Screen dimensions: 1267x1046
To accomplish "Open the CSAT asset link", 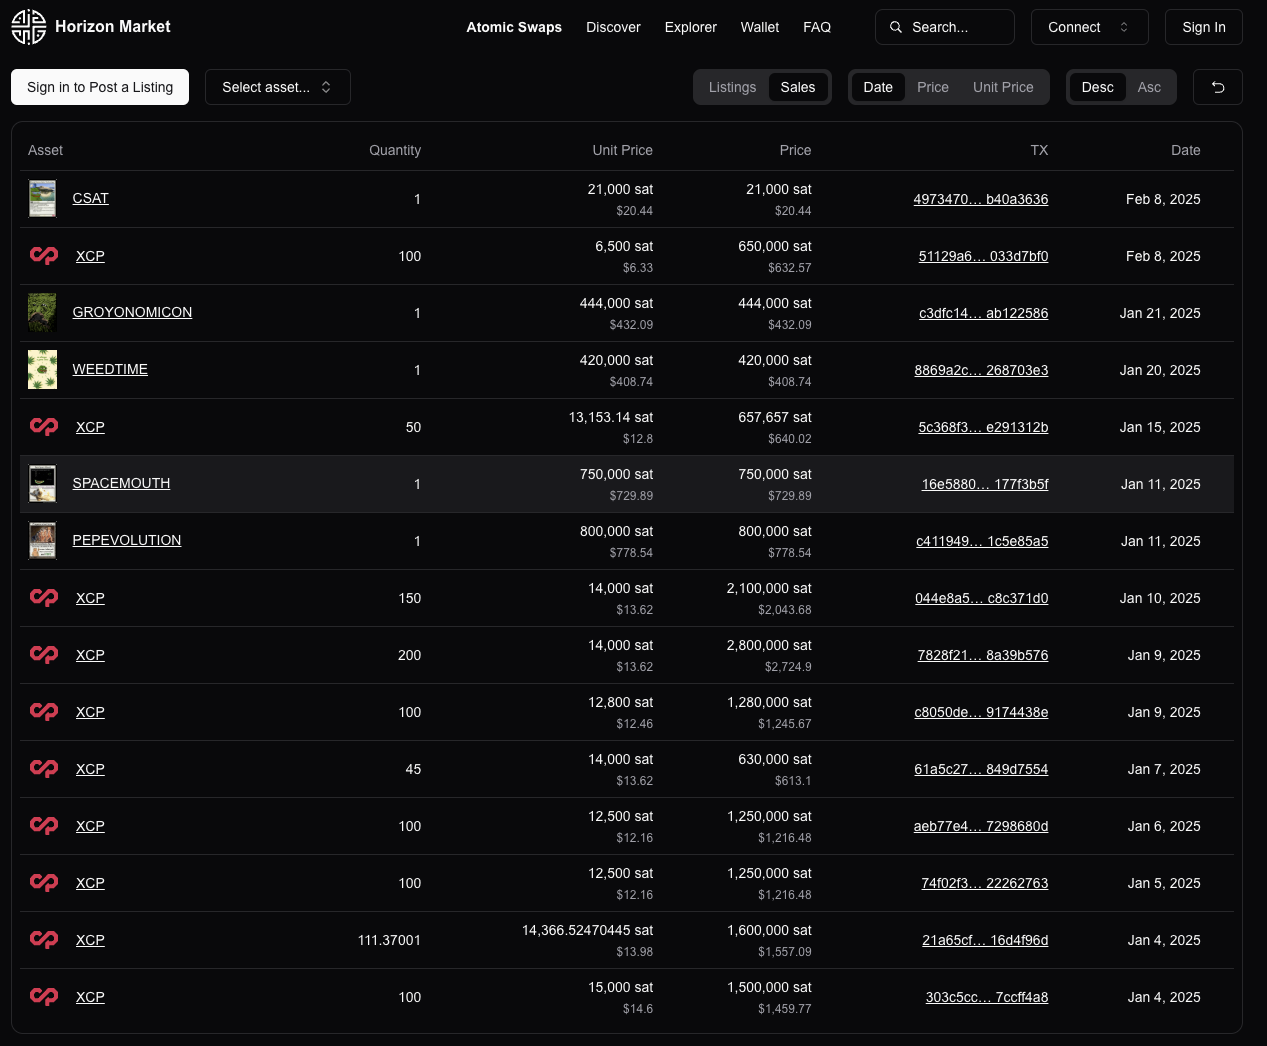I will point(91,198).
